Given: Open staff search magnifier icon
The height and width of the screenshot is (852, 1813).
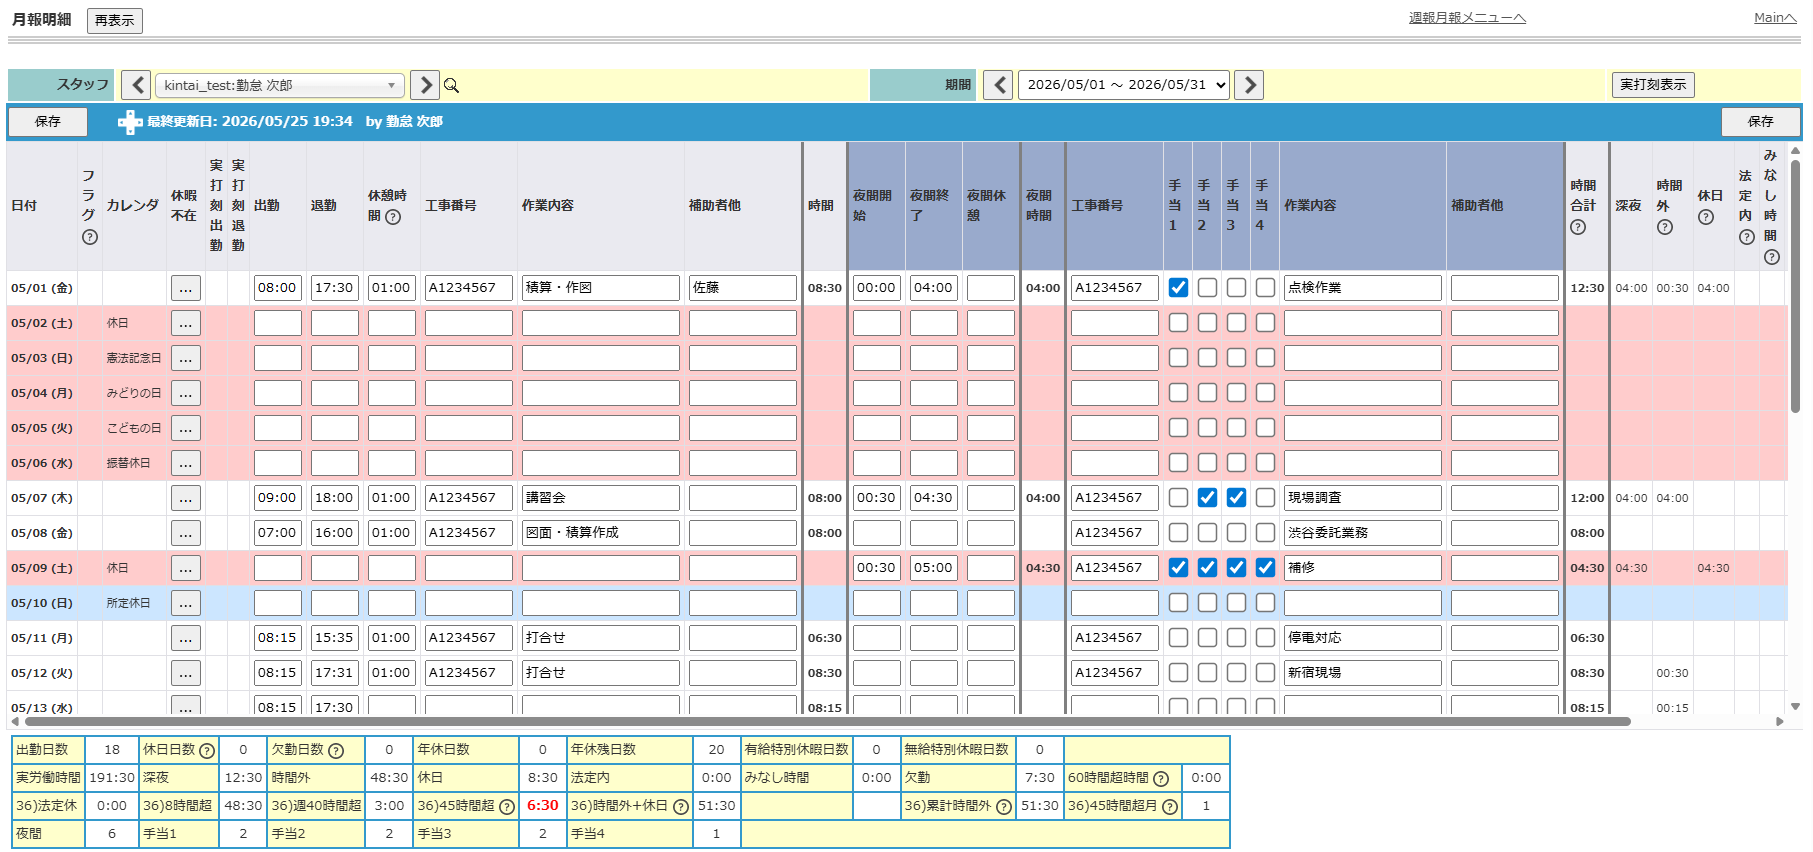Looking at the screenshot, I should click(452, 86).
